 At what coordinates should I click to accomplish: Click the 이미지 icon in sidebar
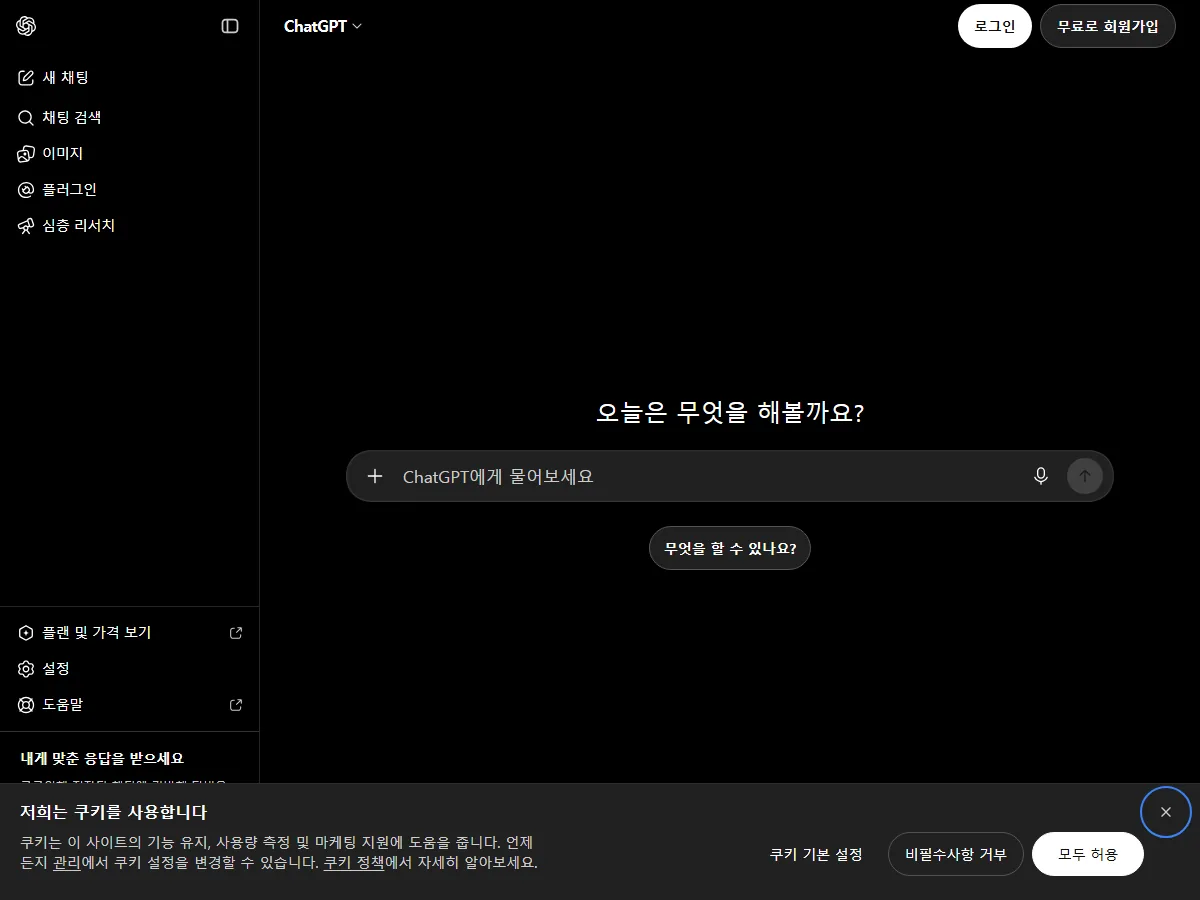26,153
